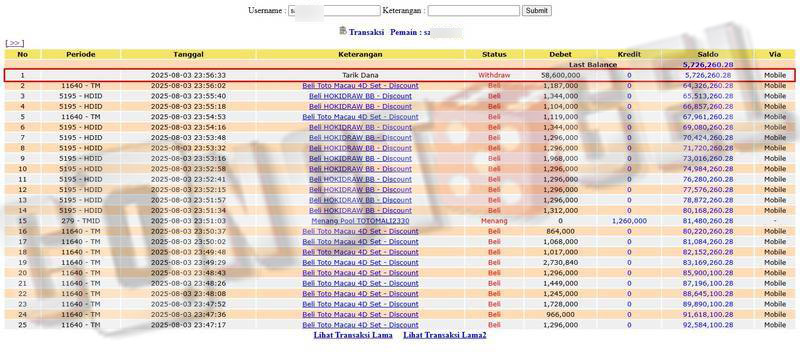800x360 pixels.
Task: Open Beli Toto Macau 4D Set link in row 18
Action: [x=360, y=252]
